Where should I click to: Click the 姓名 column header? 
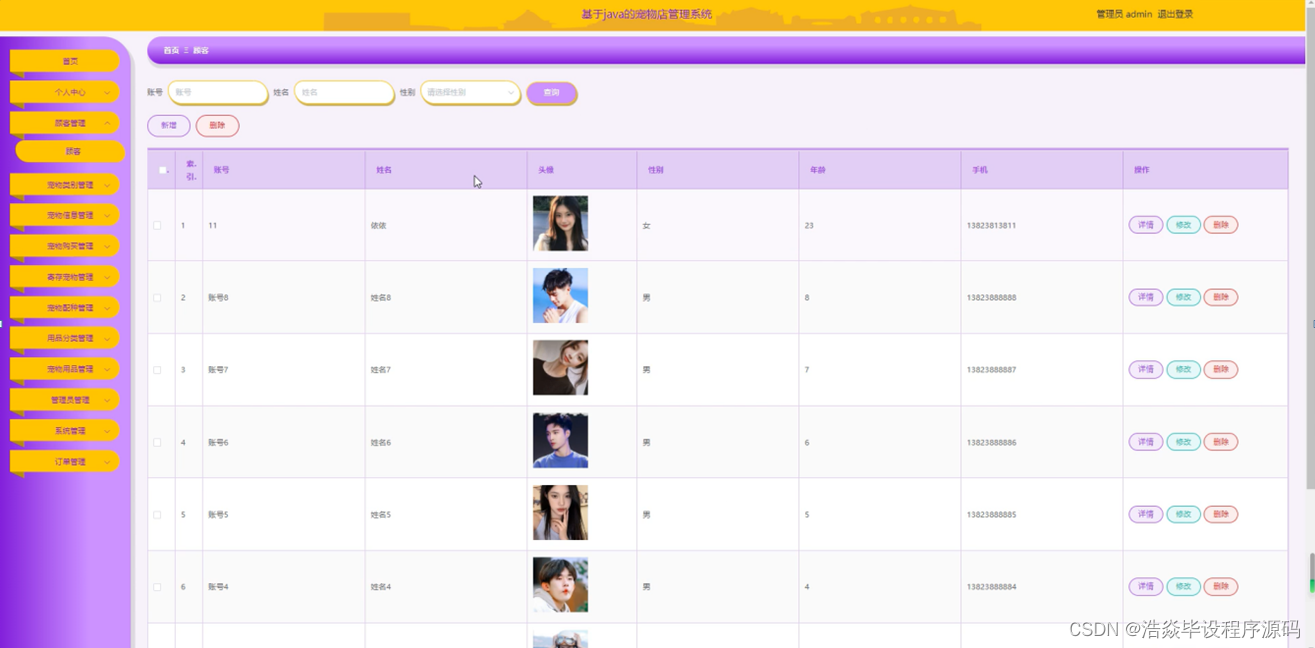[x=384, y=170]
